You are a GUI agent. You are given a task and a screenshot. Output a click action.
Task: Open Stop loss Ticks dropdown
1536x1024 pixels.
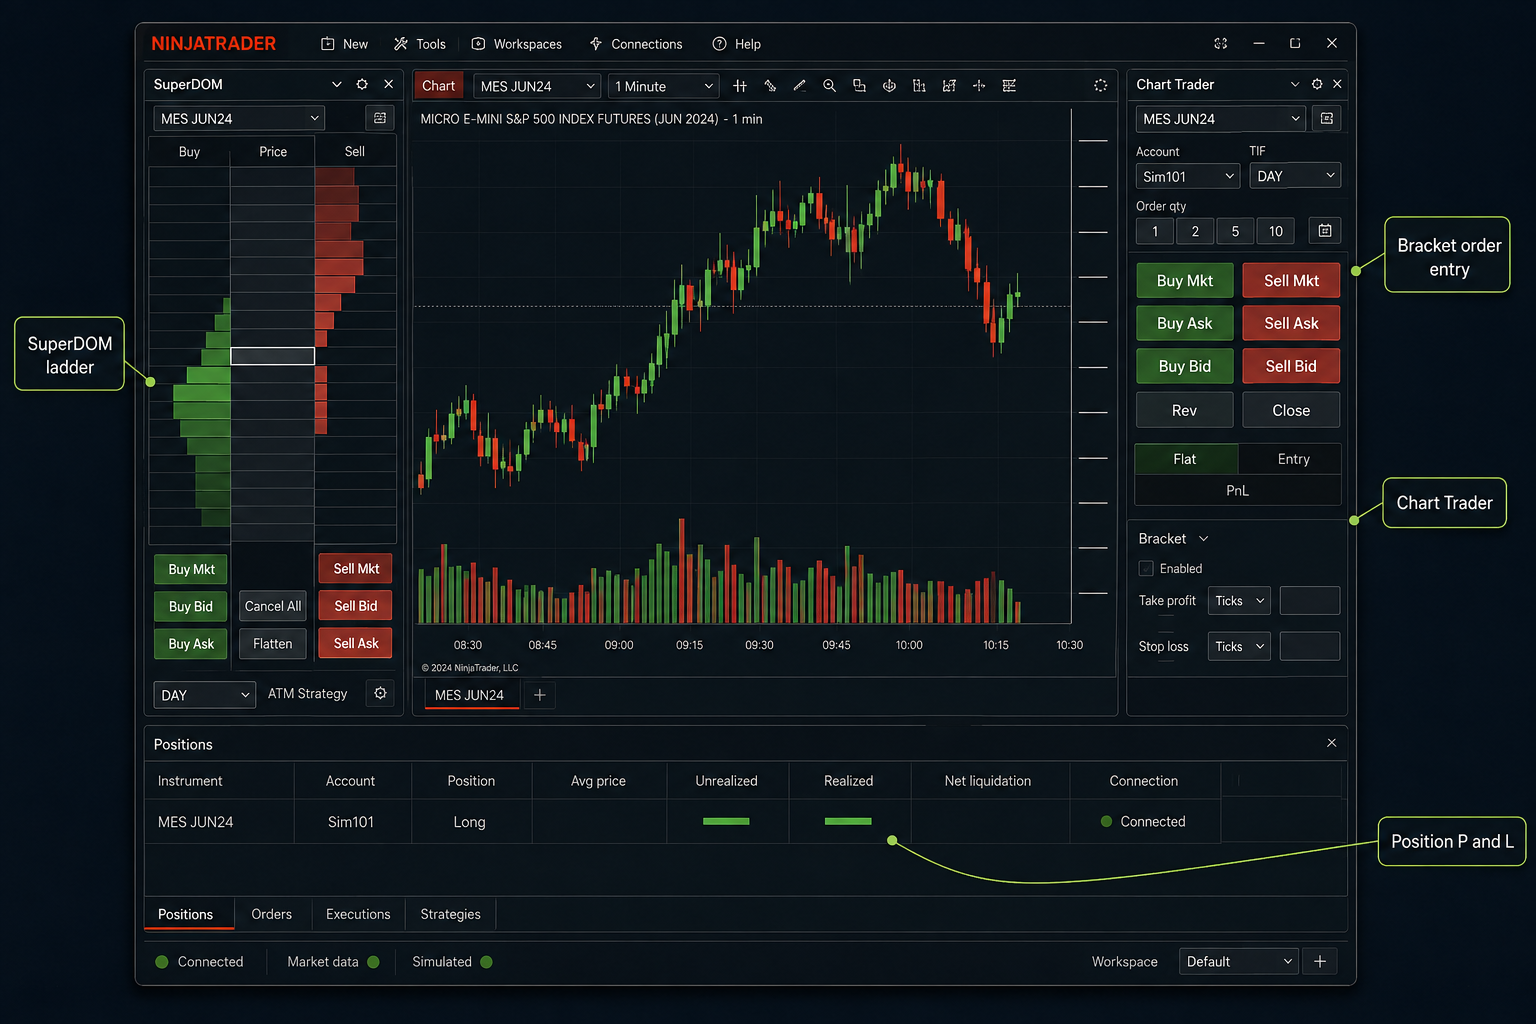1239,647
